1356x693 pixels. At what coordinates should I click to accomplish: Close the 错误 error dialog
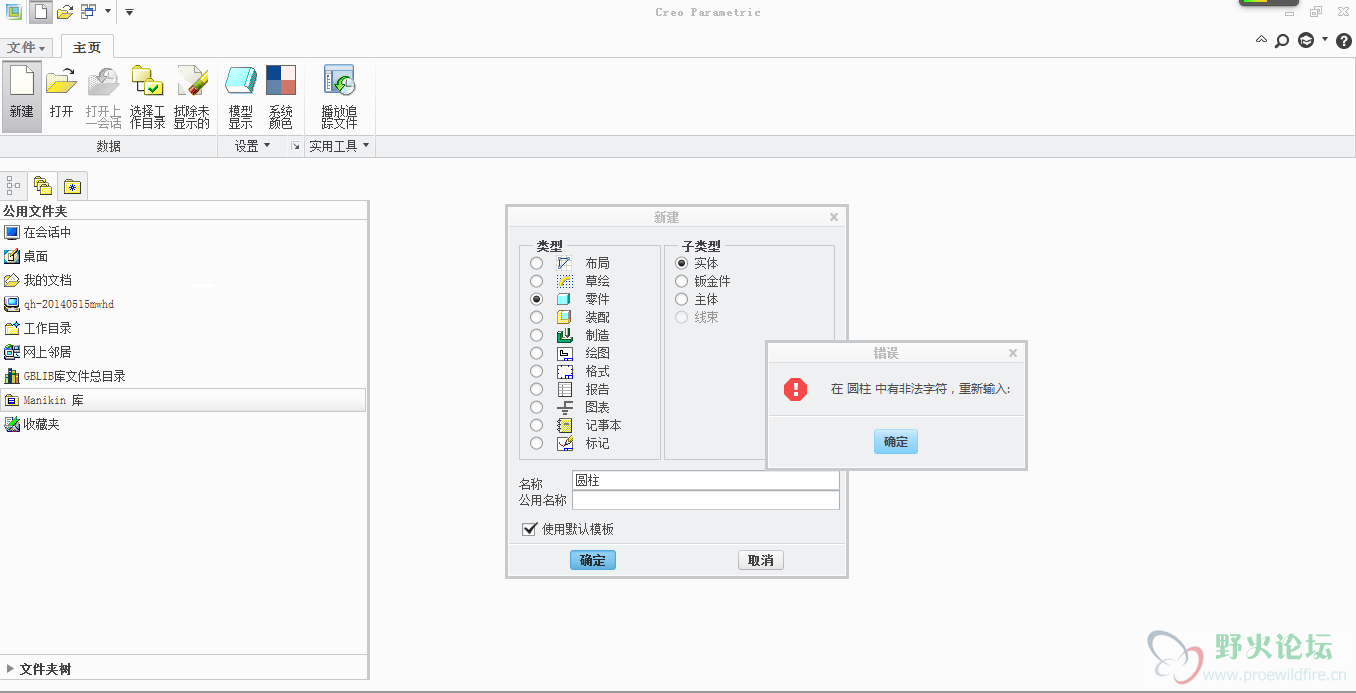tap(1013, 353)
